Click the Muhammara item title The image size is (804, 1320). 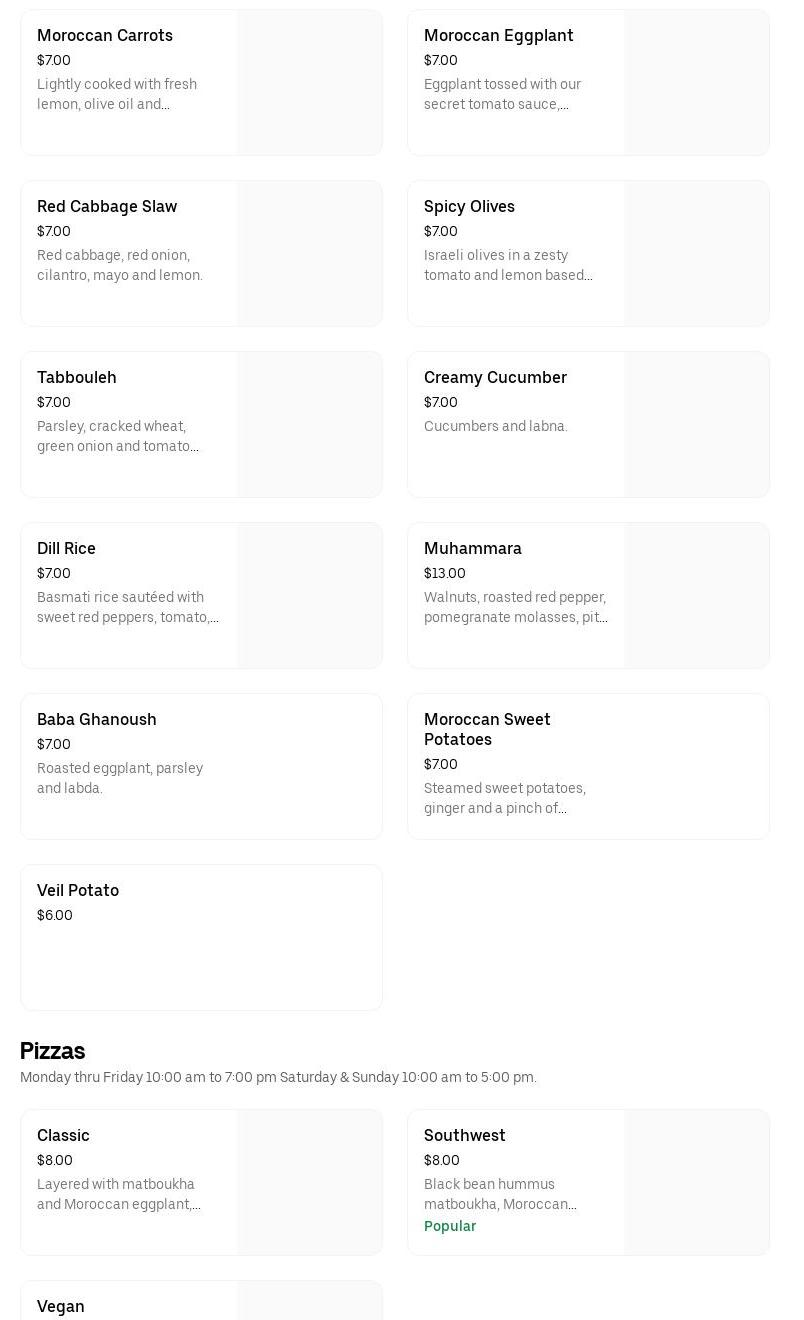(x=473, y=549)
